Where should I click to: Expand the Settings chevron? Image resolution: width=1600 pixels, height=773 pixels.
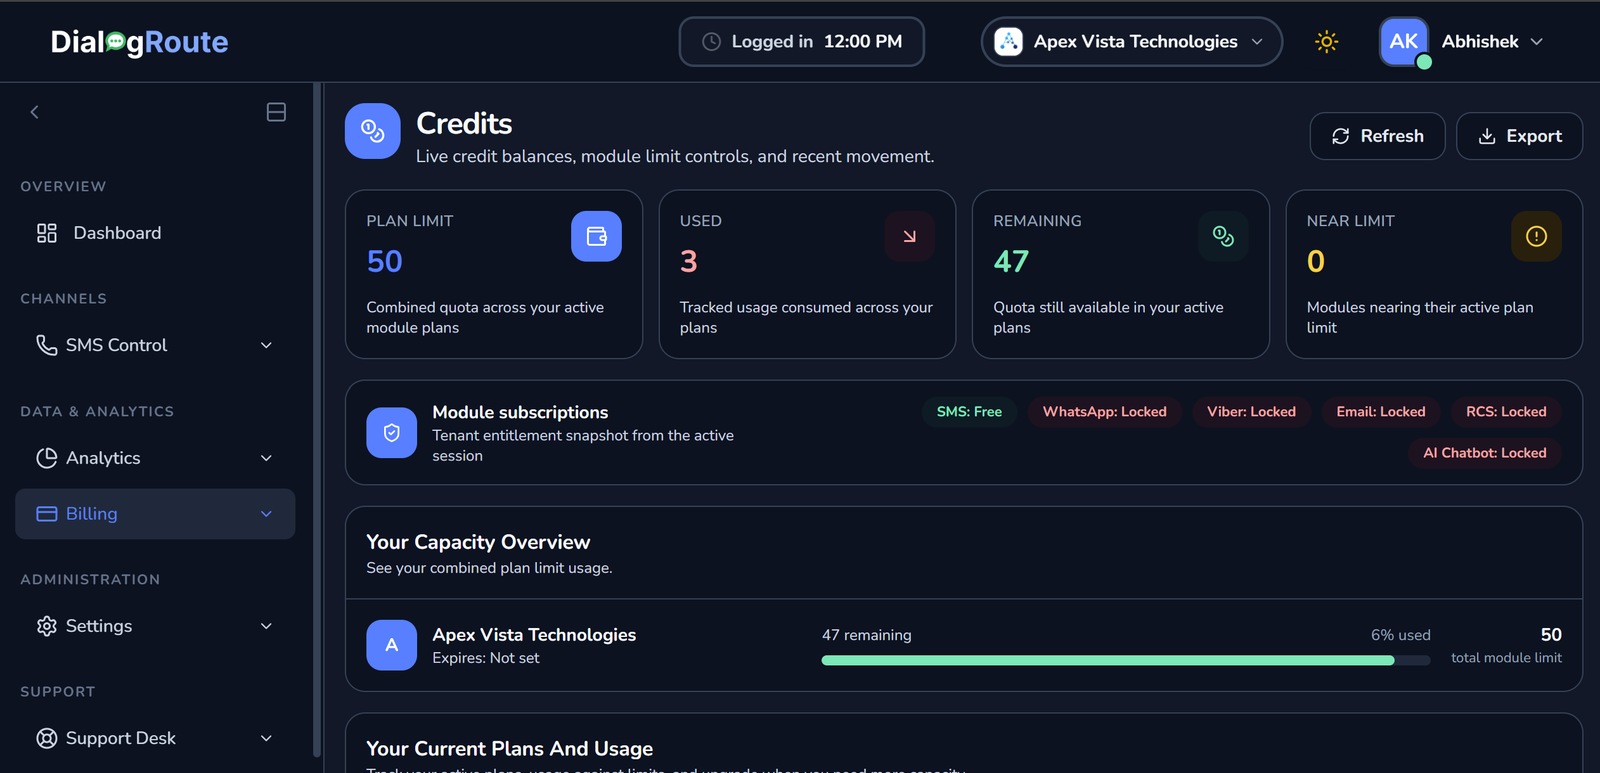[x=266, y=626]
